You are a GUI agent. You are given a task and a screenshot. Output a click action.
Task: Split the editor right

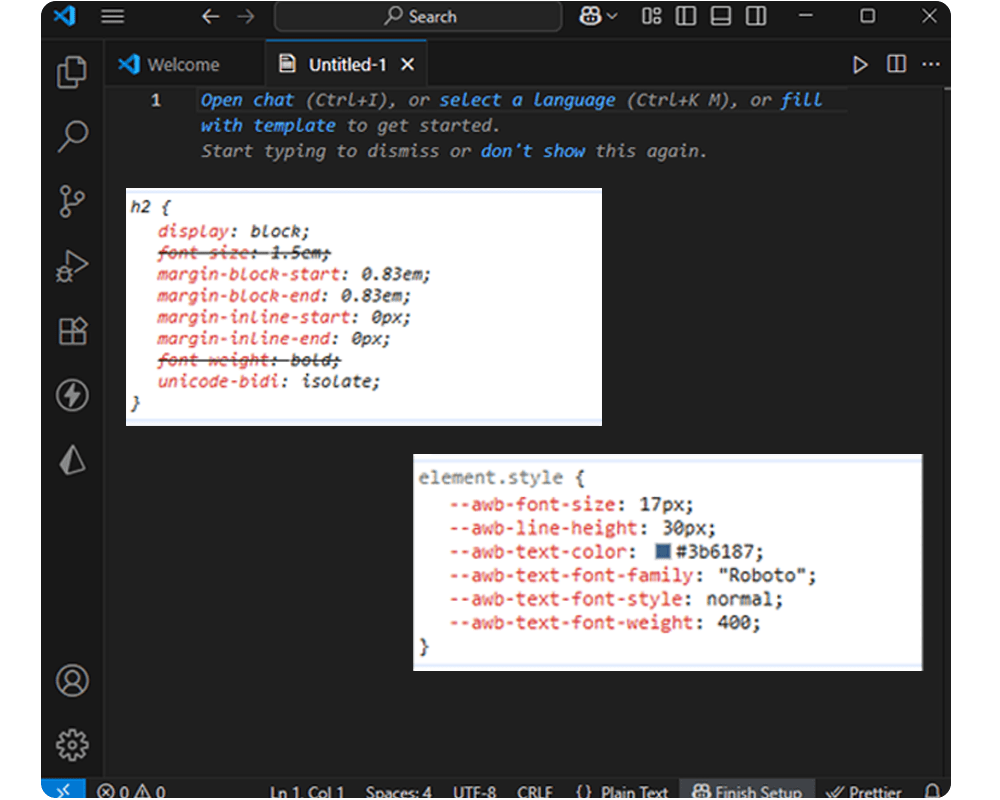pyautogui.click(x=896, y=64)
